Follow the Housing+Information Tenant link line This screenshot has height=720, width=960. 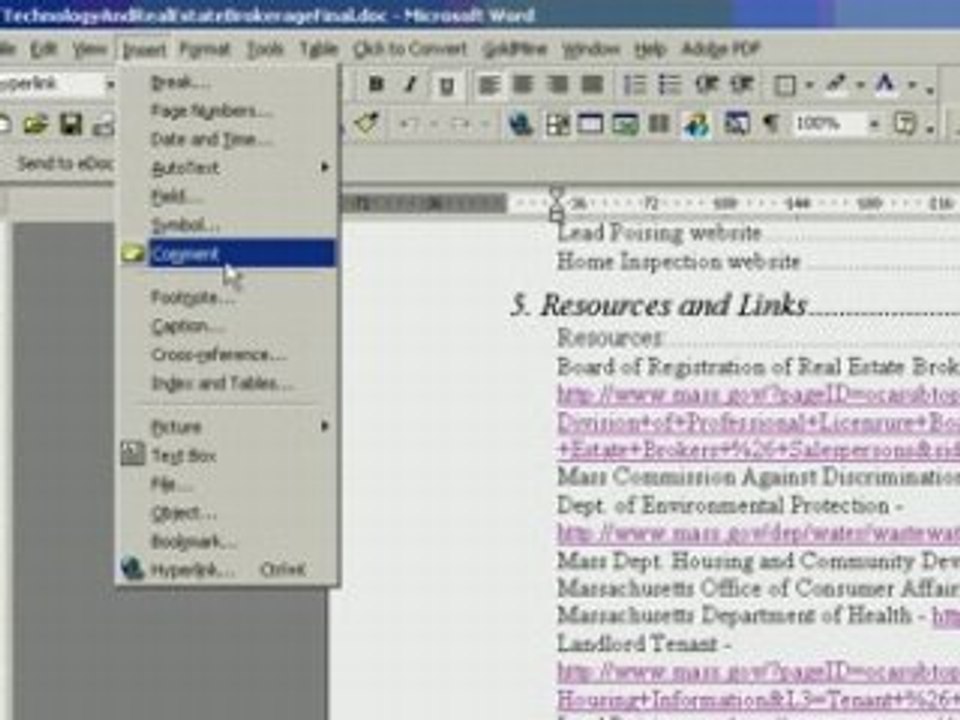[x=759, y=699]
